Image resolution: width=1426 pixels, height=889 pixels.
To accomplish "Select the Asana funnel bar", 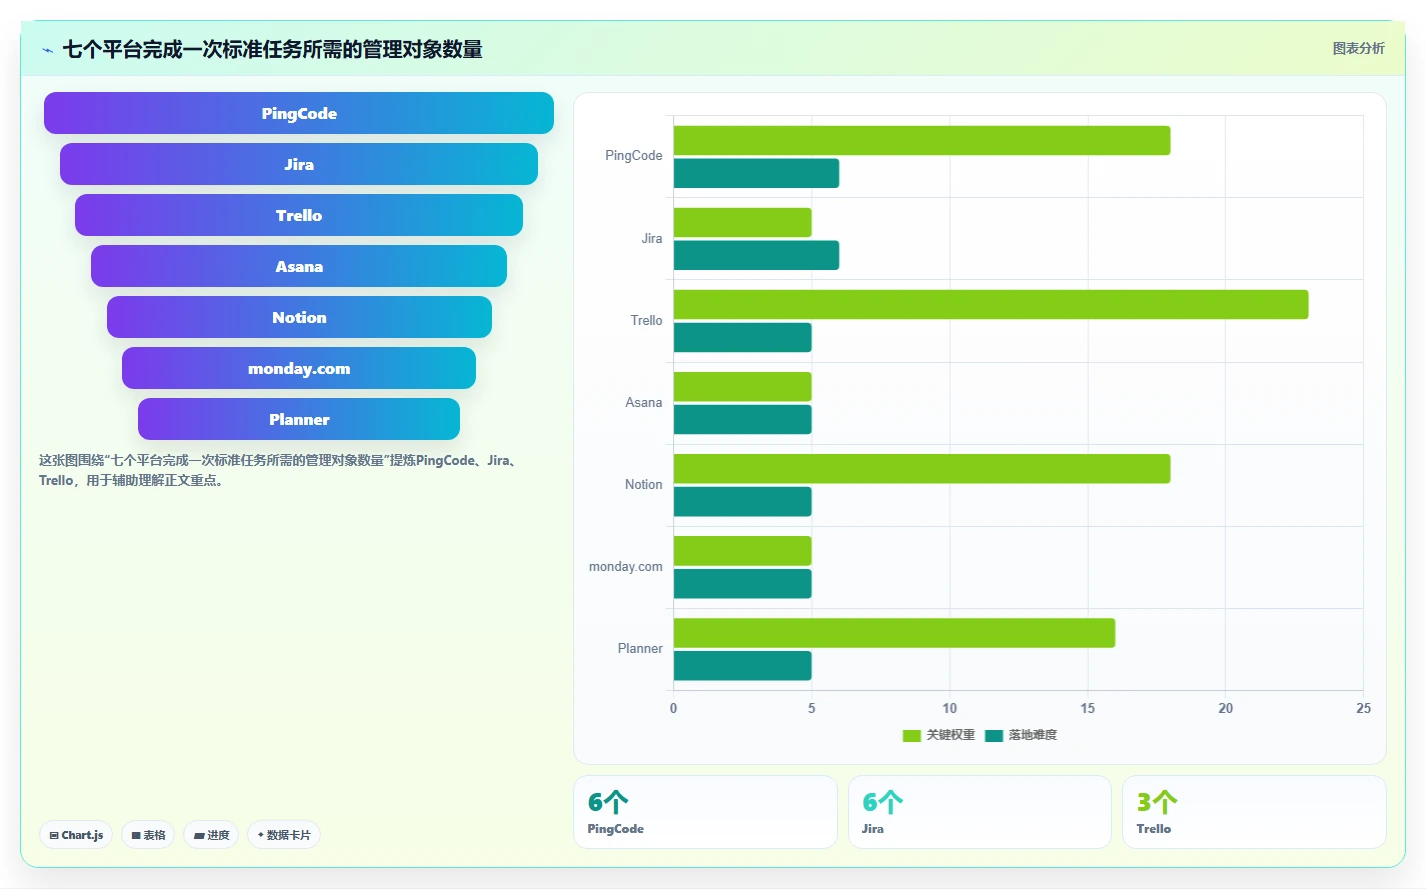I will click(299, 266).
